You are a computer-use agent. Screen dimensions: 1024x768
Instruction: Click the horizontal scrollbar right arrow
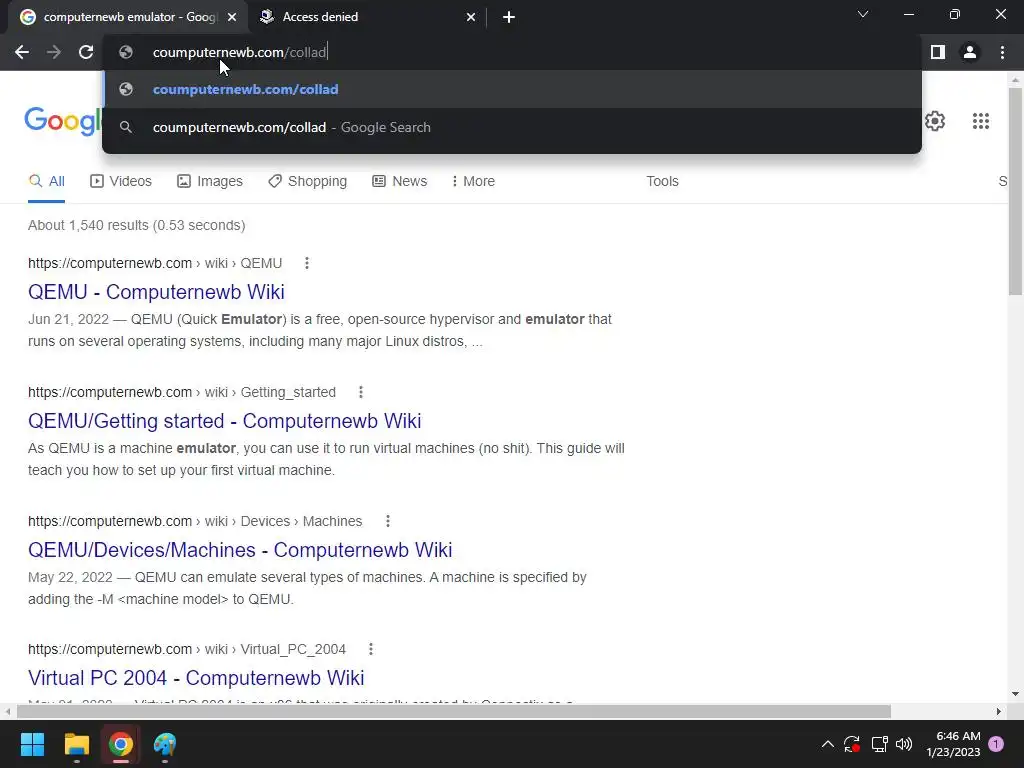(999, 711)
